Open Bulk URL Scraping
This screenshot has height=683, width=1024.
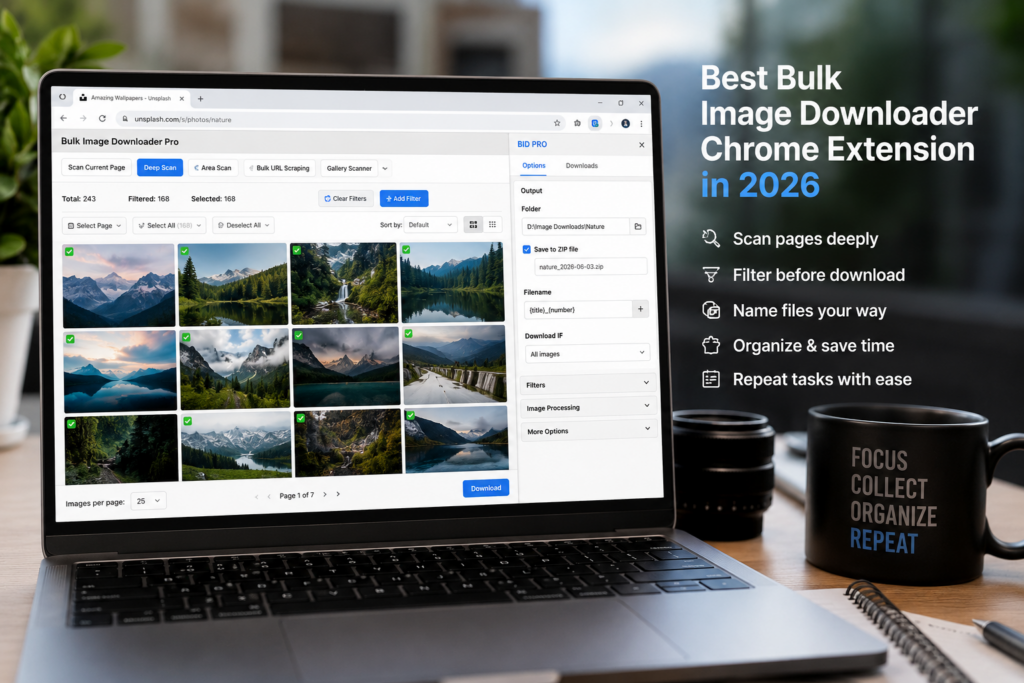pos(280,168)
